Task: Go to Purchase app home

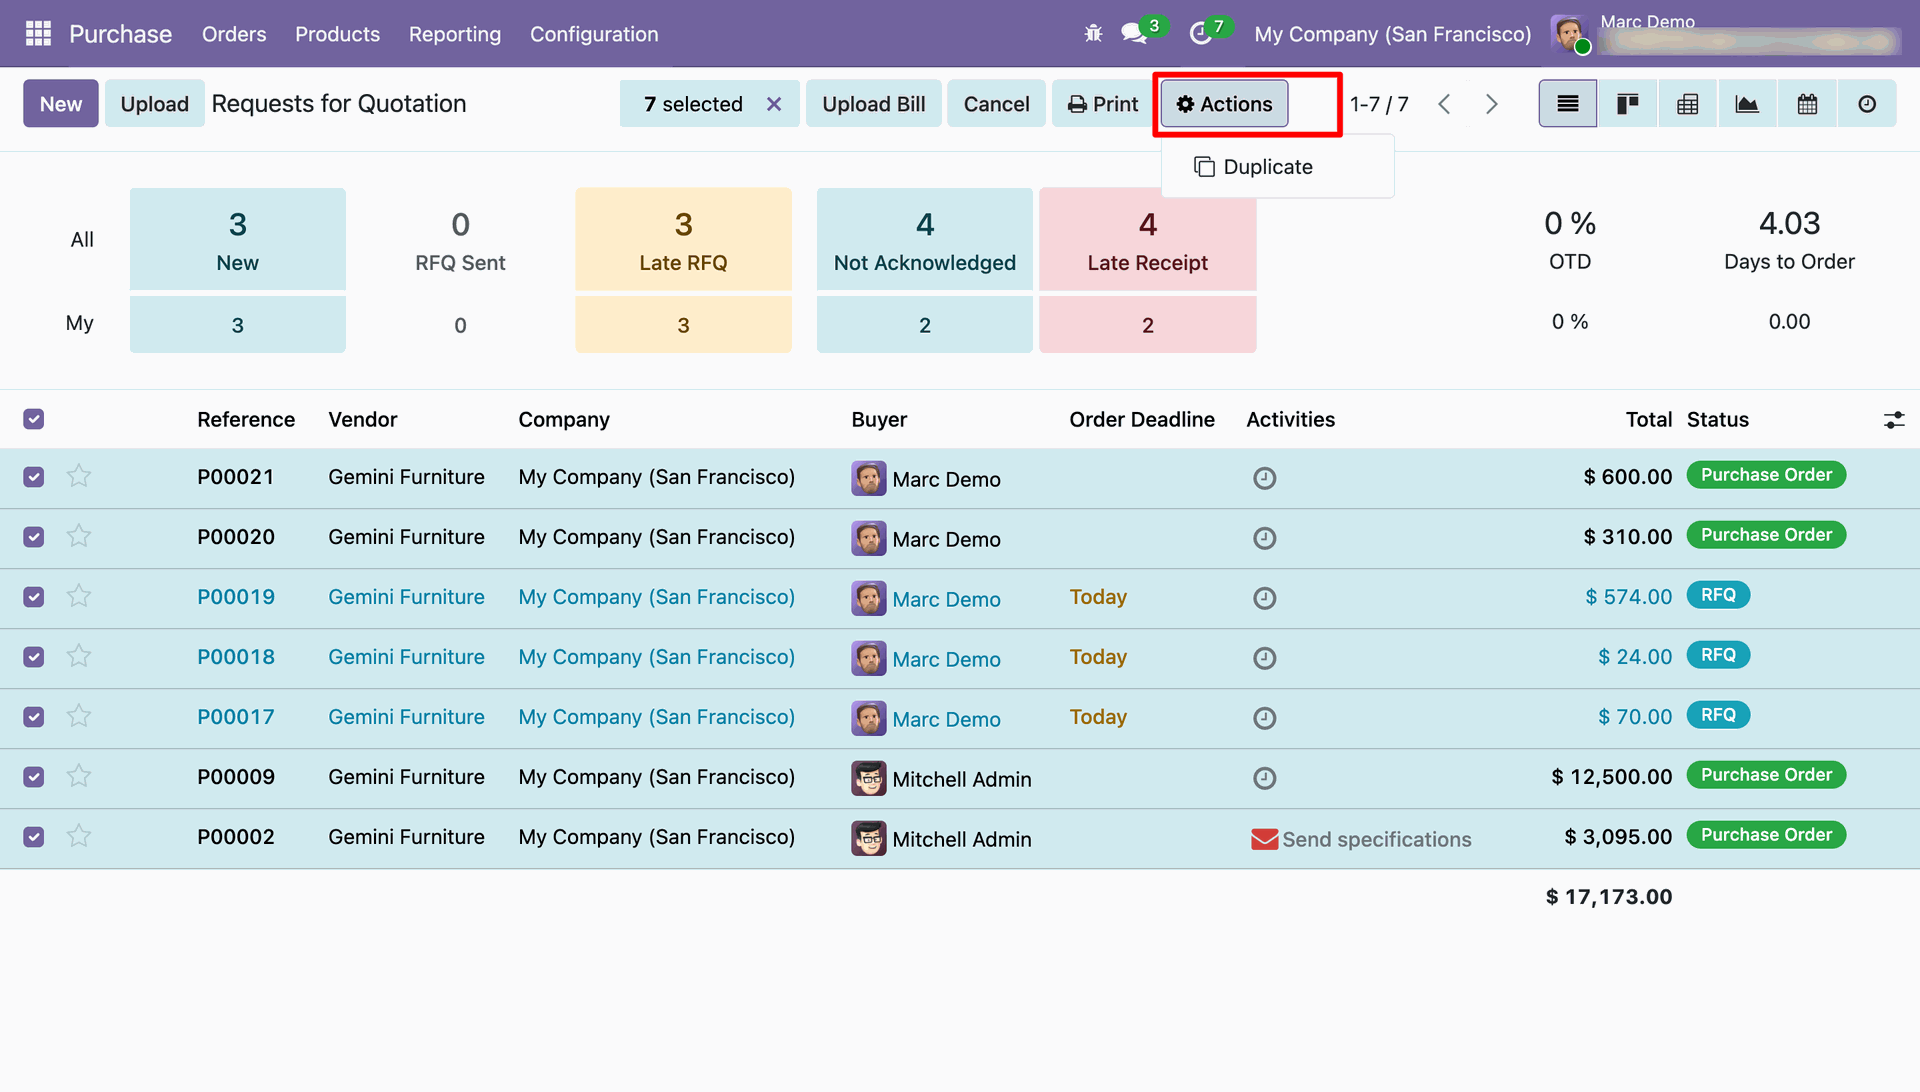Action: [120, 34]
